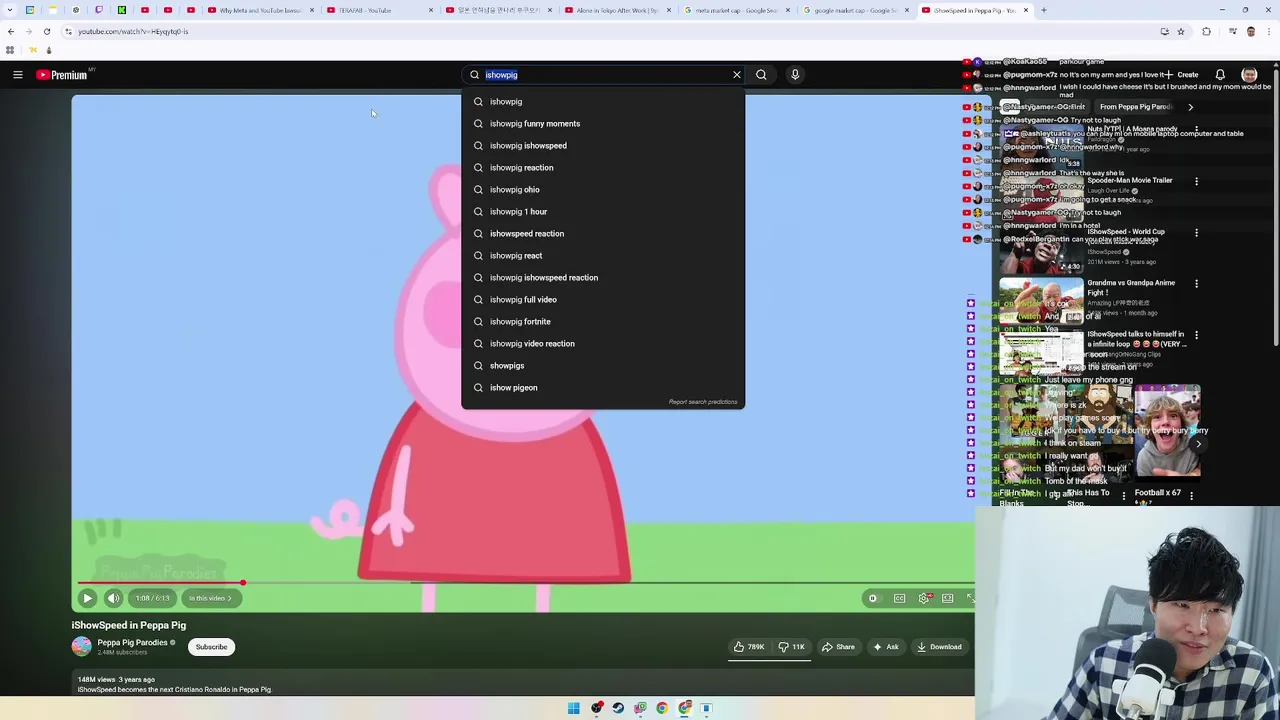
Task: Mute the video volume
Action: (113, 598)
